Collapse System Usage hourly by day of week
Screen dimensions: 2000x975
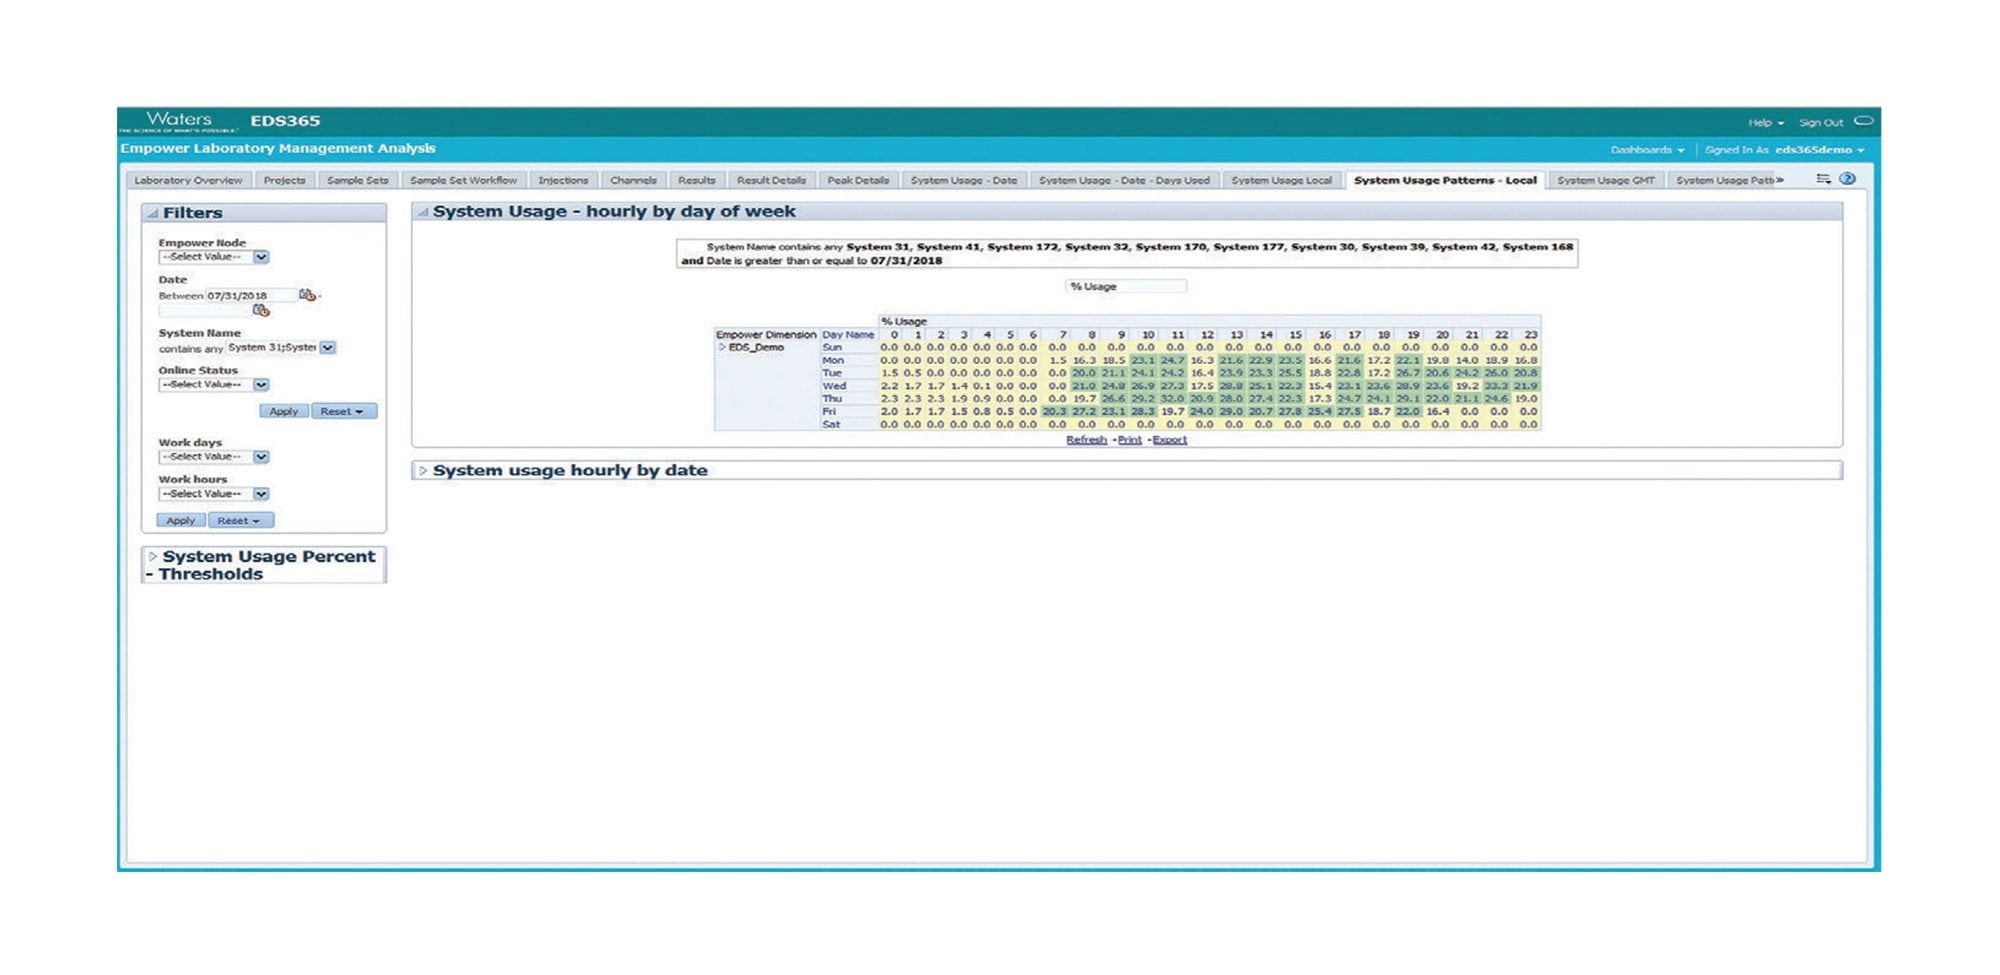click(x=423, y=212)
